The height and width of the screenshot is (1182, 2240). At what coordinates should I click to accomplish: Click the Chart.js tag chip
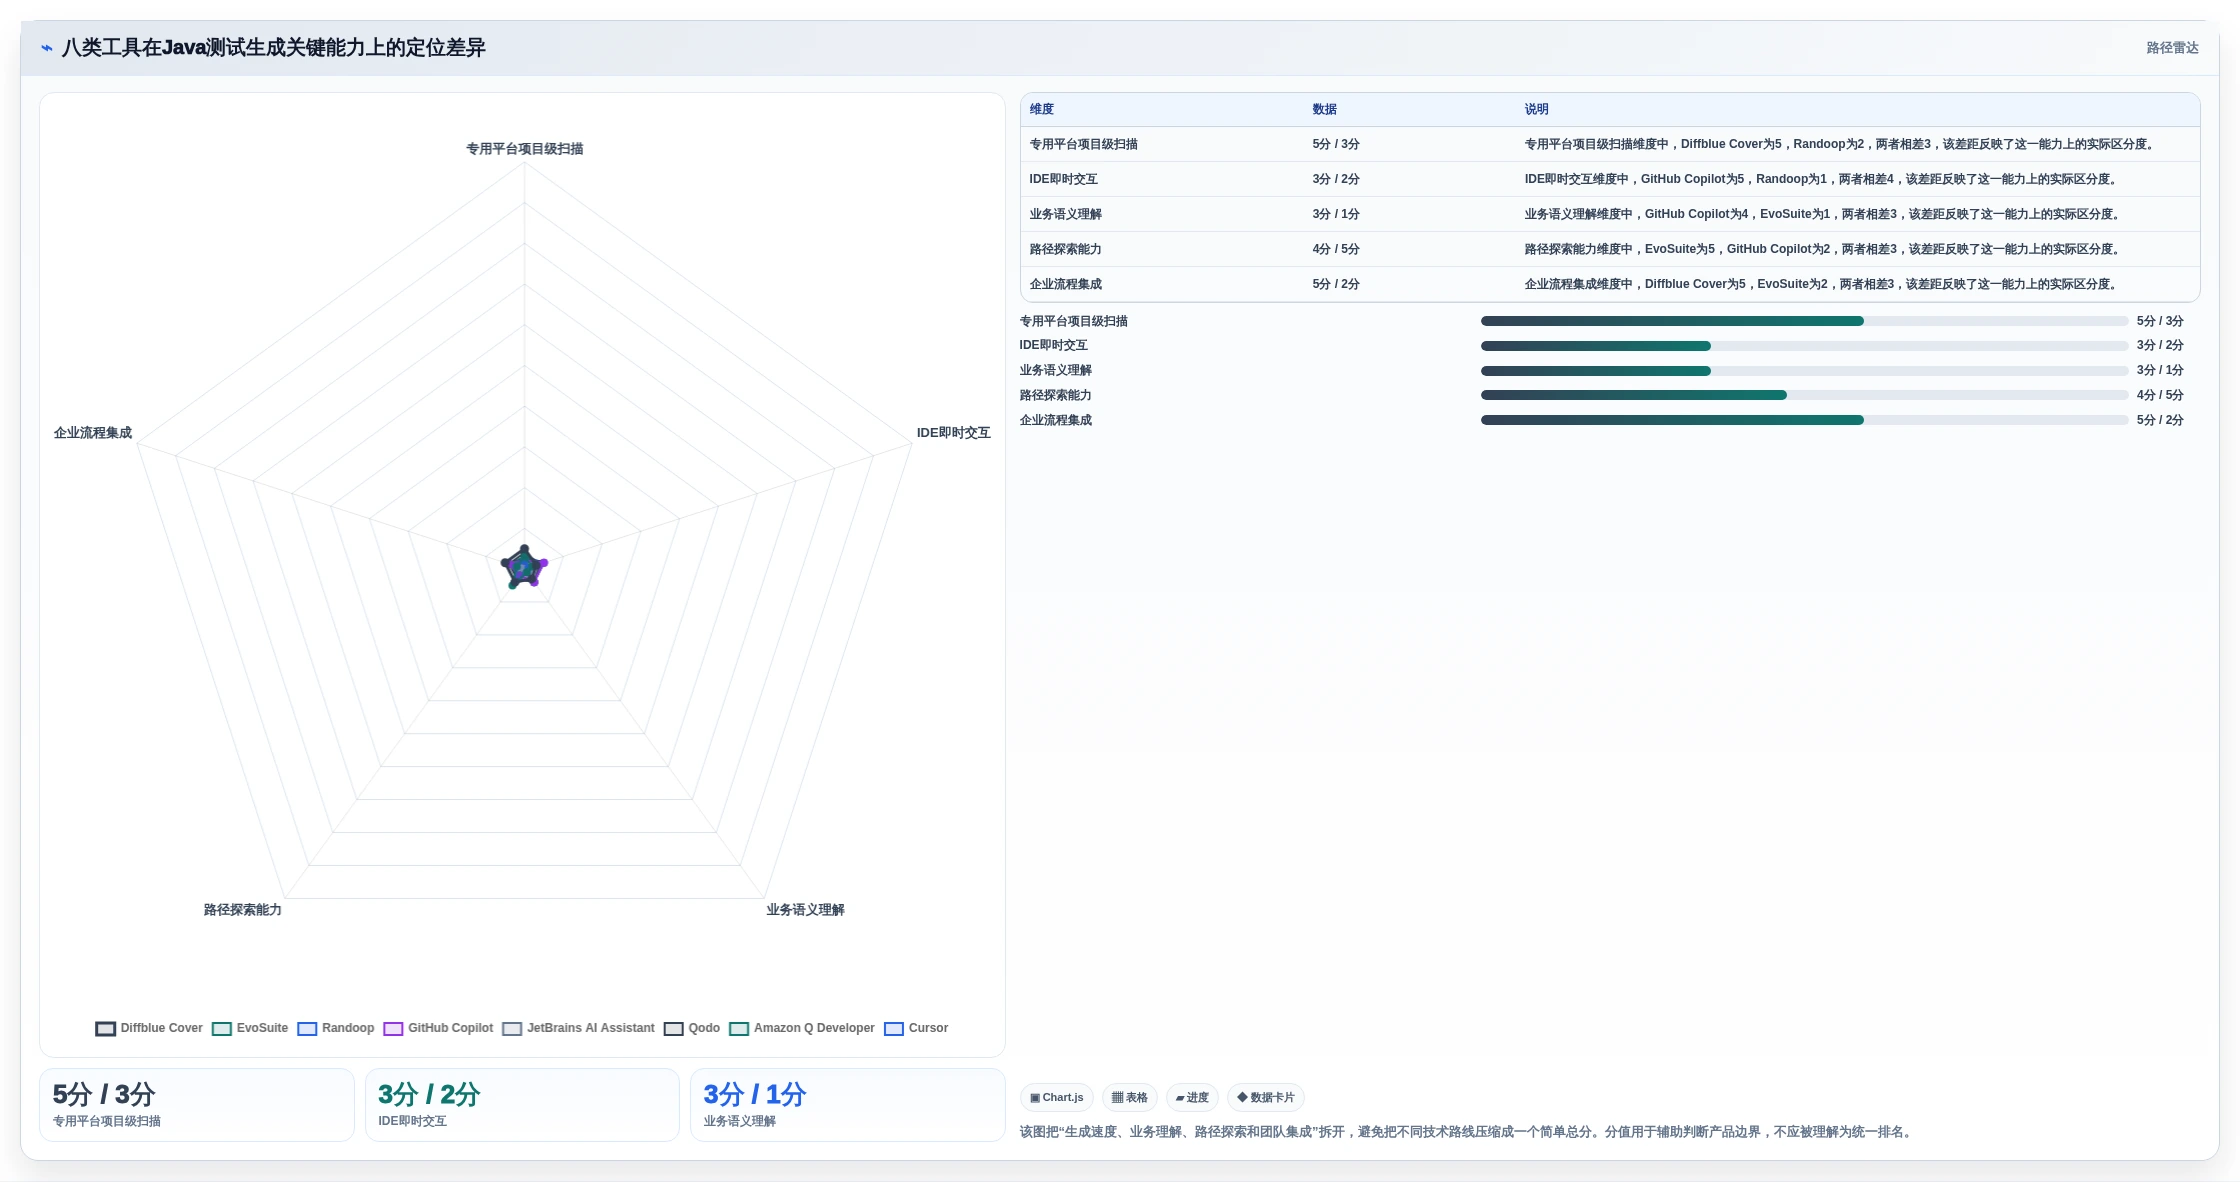click(1057, 1097)
